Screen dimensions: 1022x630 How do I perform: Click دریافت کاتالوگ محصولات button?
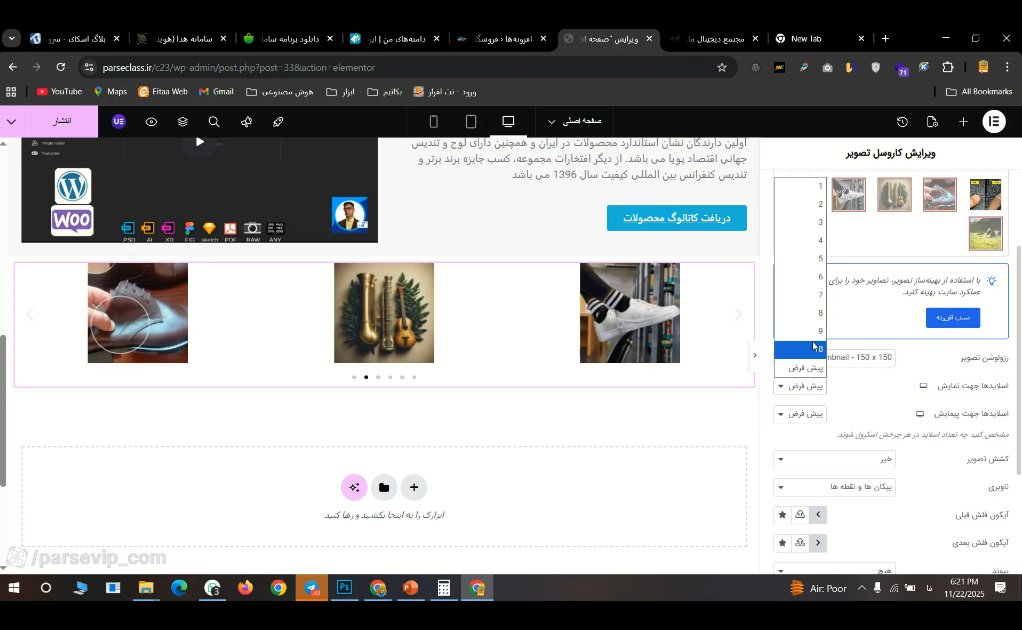[677, 218]
